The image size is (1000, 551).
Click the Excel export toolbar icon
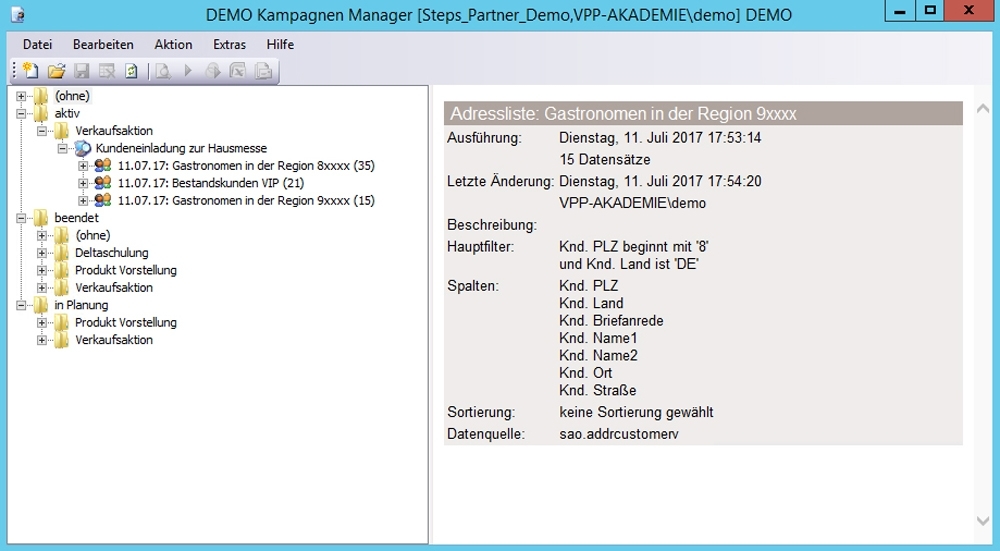coord(238,71)
